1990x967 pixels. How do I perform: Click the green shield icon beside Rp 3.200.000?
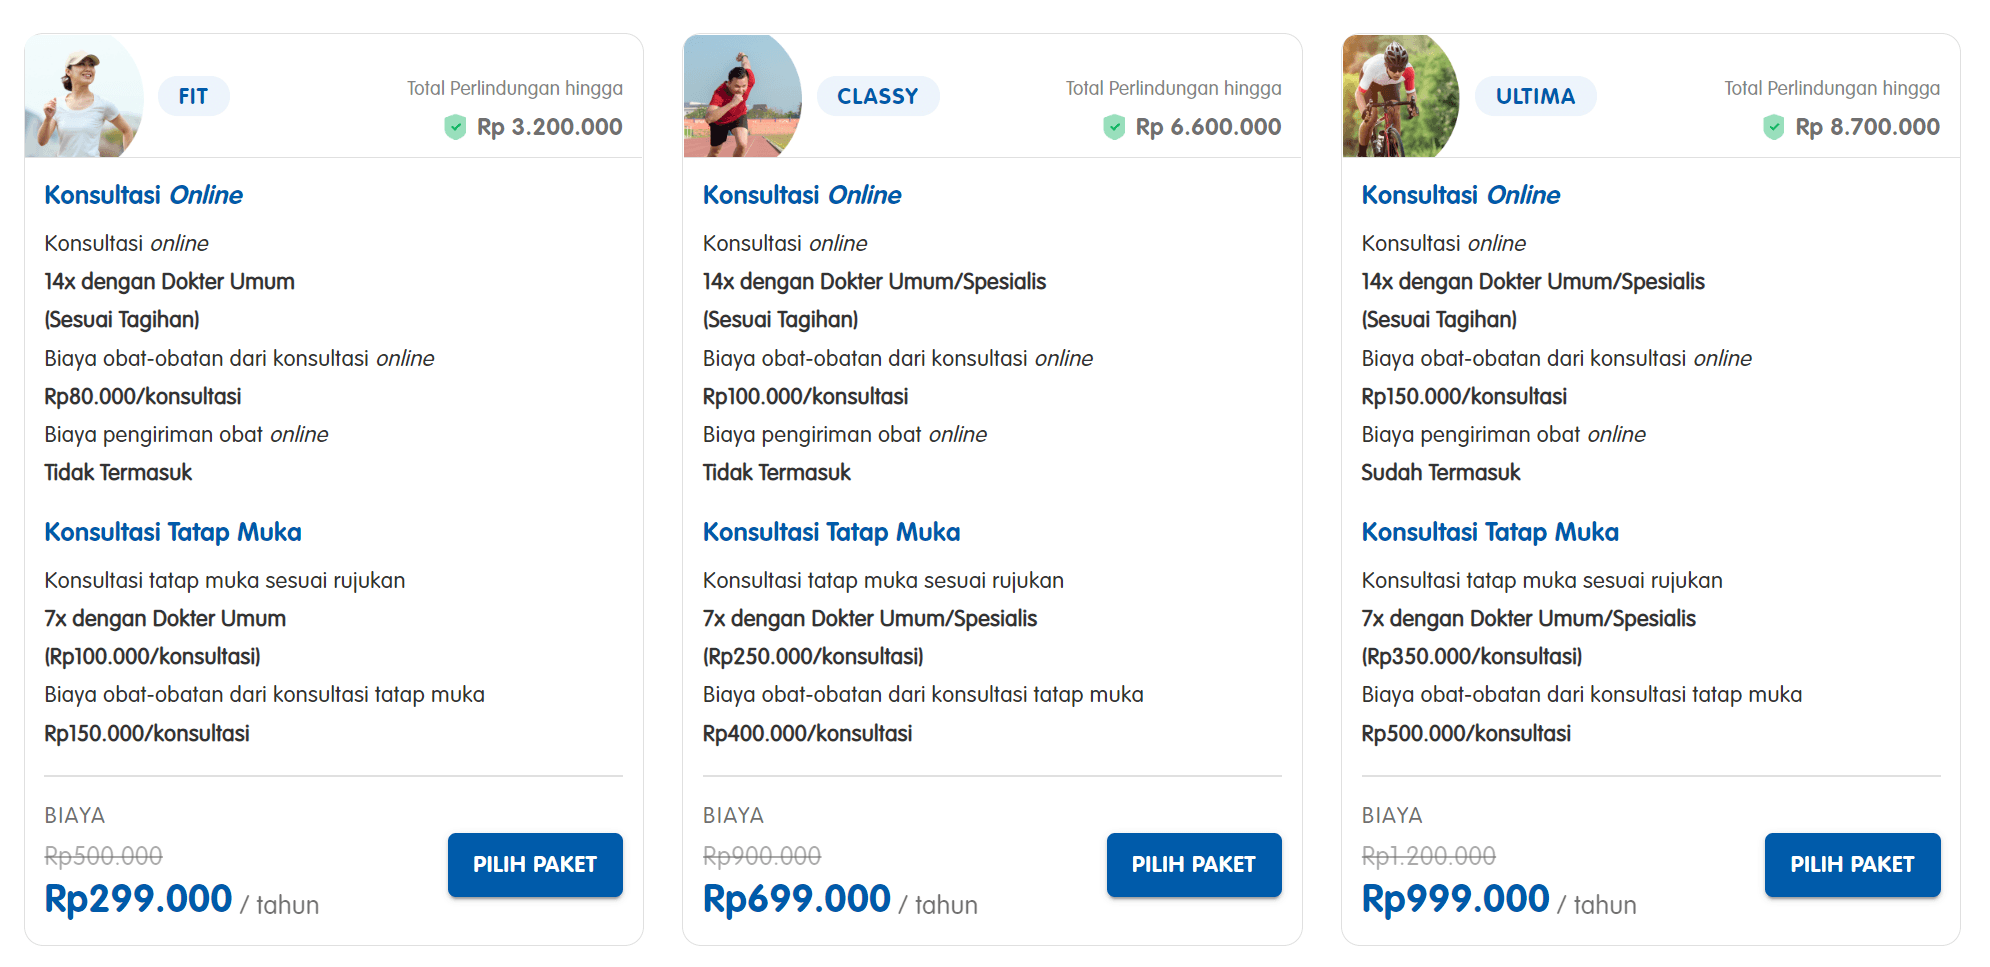pyautogui.click(x=455, y=127)
